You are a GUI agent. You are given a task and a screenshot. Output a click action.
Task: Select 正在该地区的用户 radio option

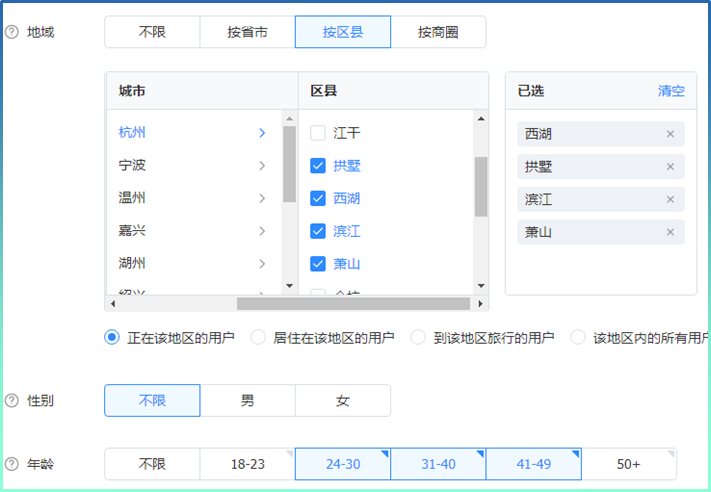pyautogui.click(x=112, y=337)
